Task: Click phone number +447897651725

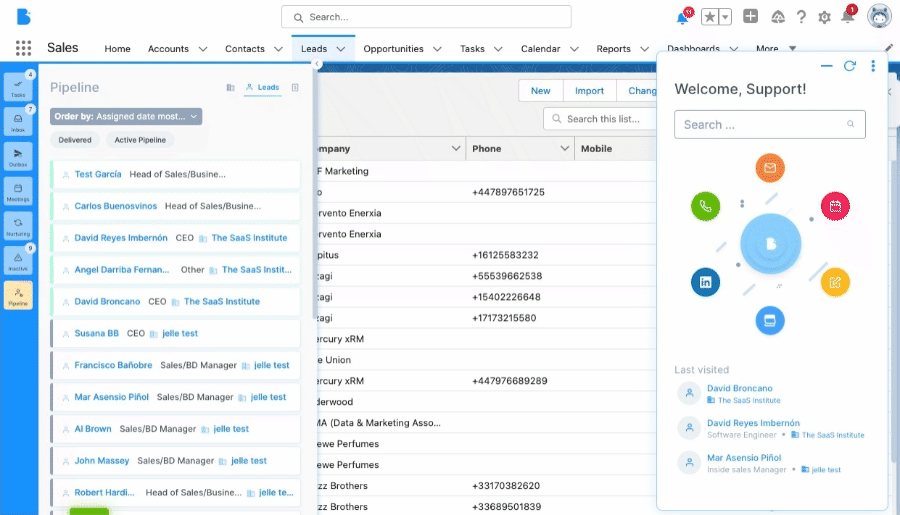Action: (508, 192)
